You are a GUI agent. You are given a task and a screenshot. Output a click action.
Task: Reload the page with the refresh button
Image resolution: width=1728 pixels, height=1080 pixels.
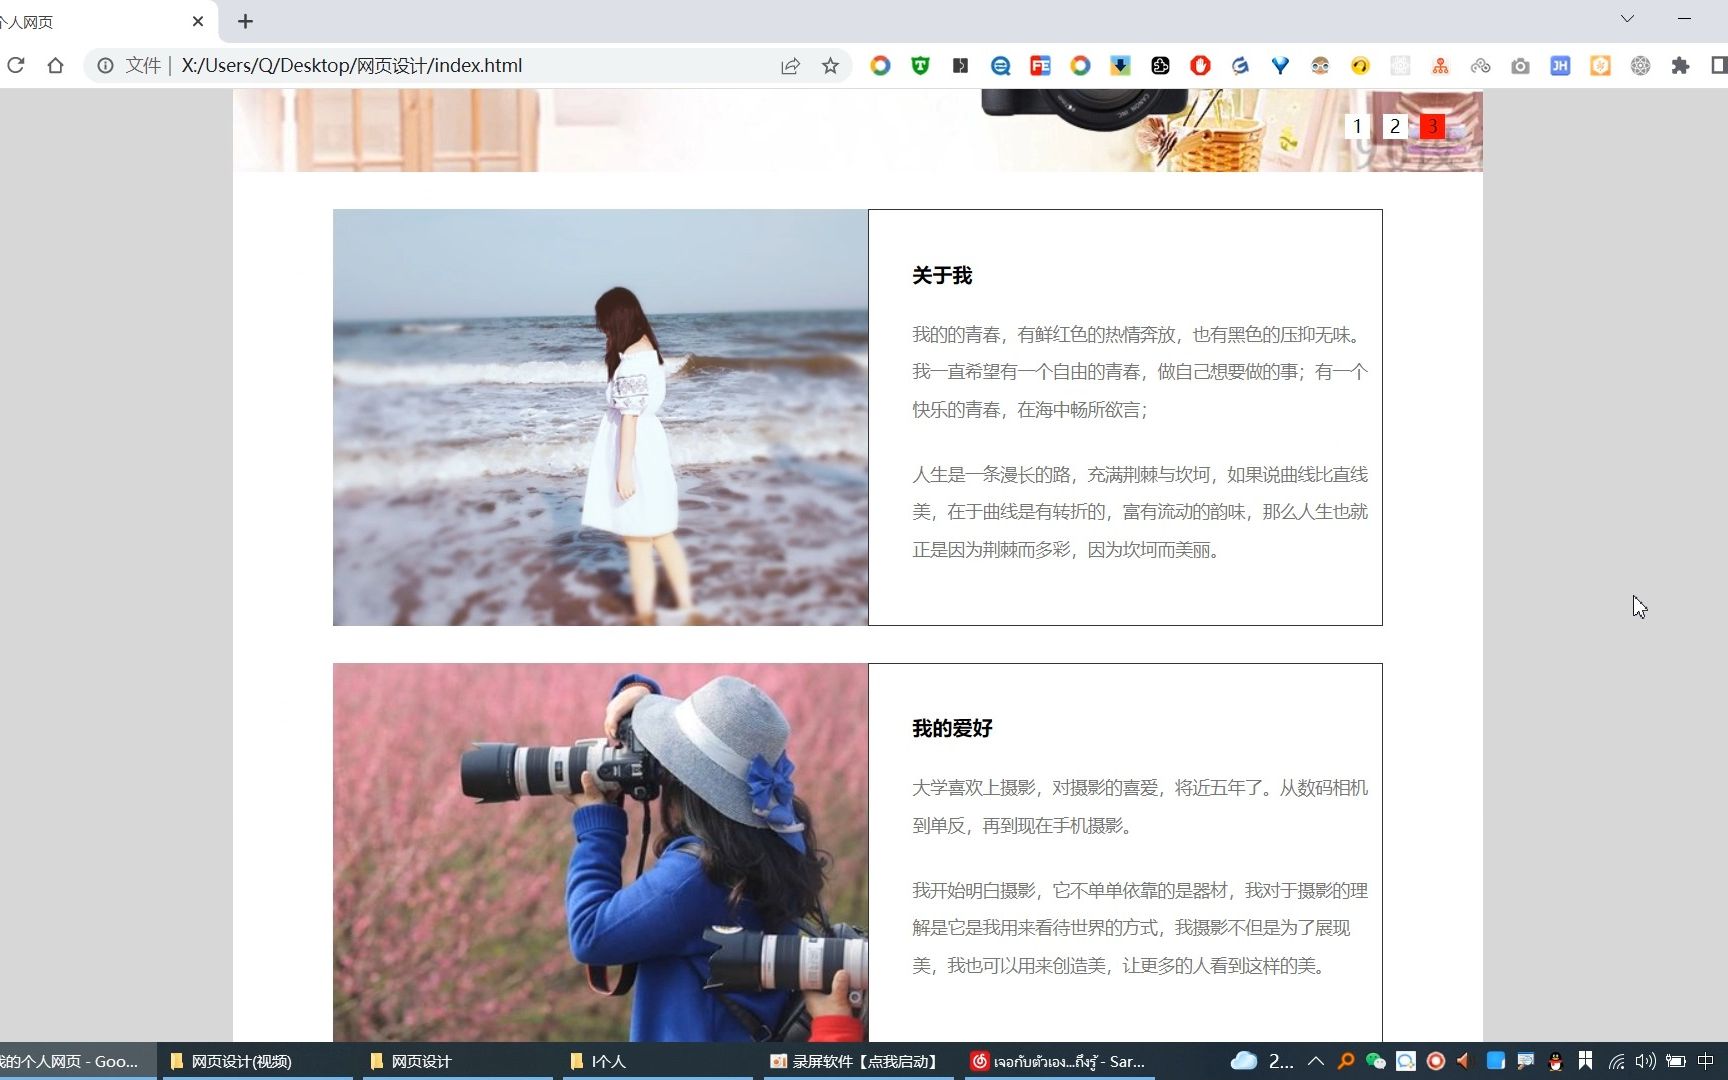(16, 65)
